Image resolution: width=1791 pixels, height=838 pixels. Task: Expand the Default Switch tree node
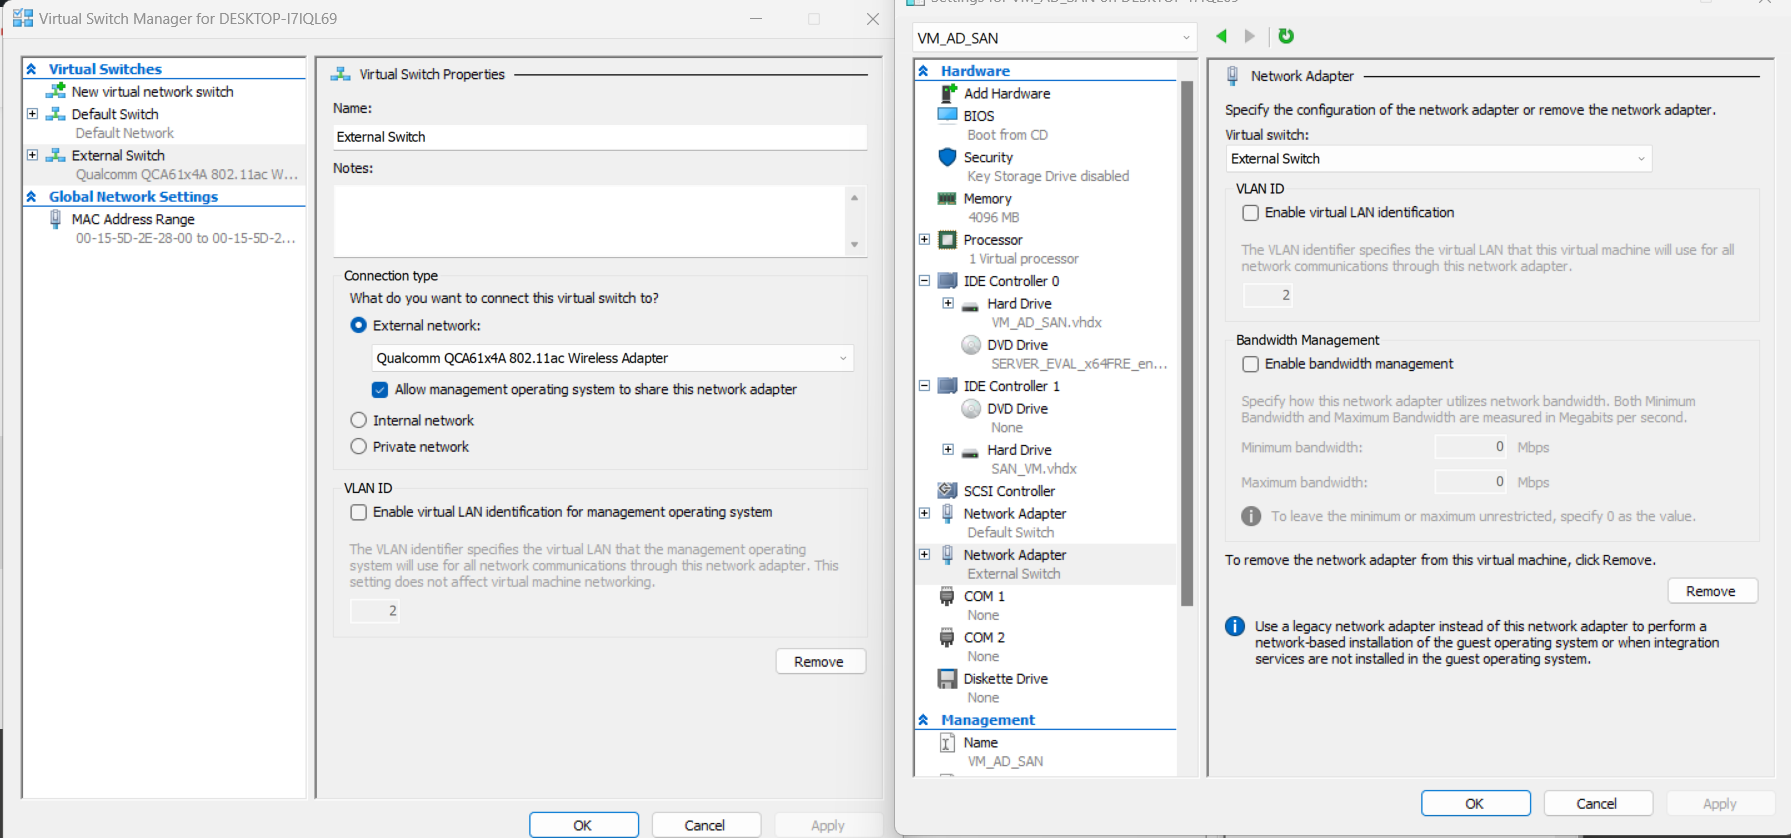pyautogui.click(x=32, y=114)
